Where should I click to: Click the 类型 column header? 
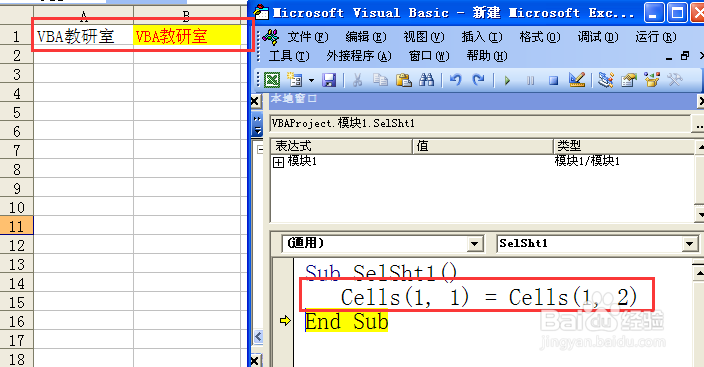(x=624, y=146)
